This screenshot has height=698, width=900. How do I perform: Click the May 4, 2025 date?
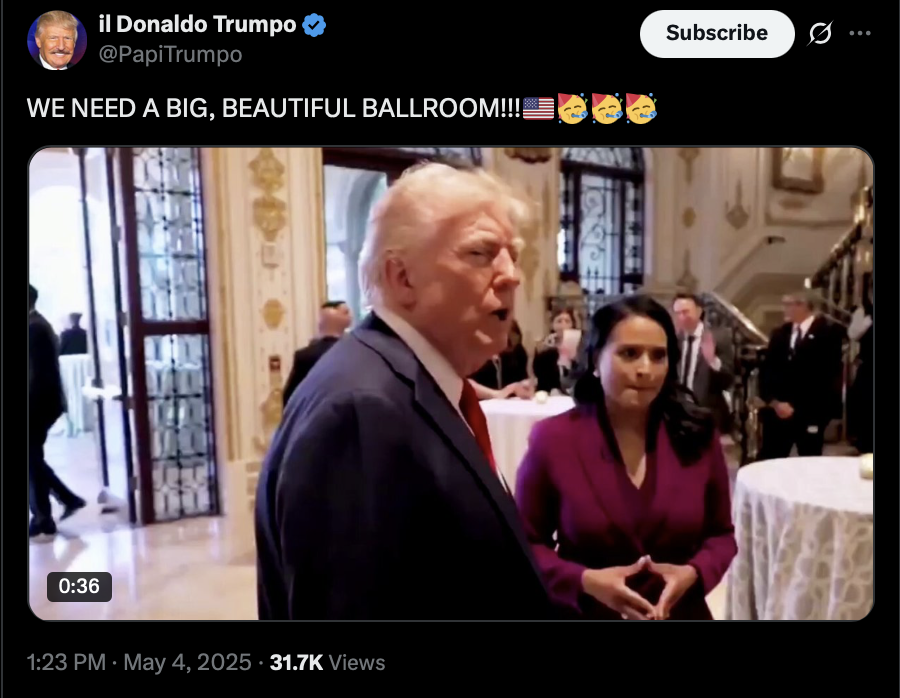[188, 662]
